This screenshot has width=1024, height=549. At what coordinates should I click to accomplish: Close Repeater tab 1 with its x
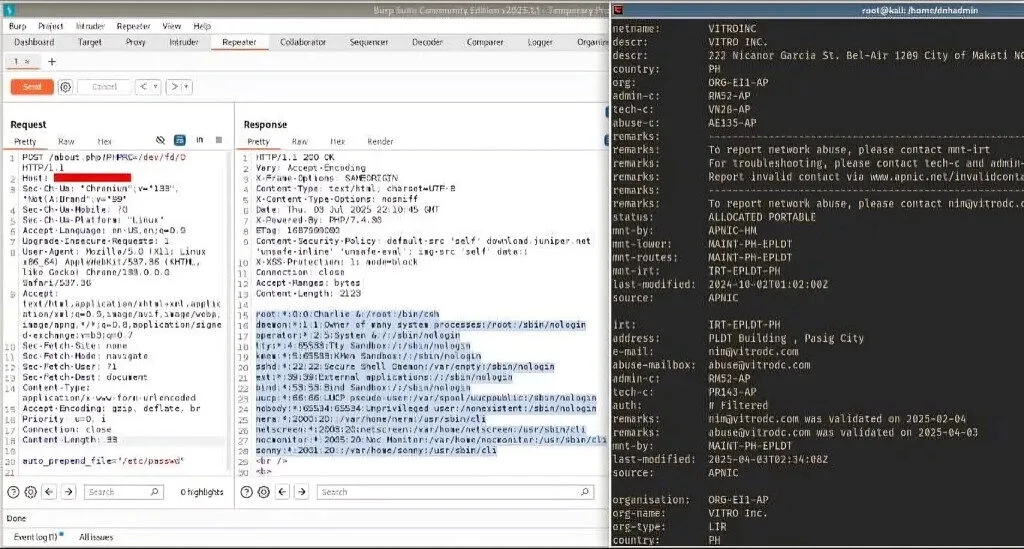pos(27,61)
